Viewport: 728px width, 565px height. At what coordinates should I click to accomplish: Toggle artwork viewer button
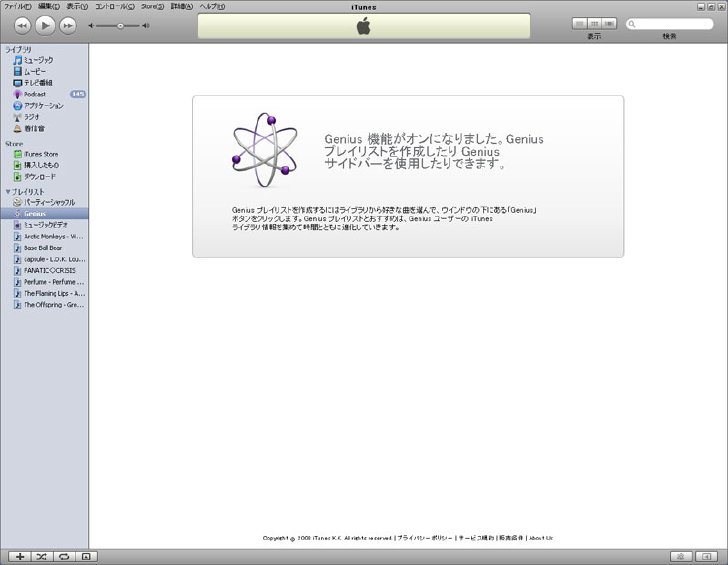[86, 557]
